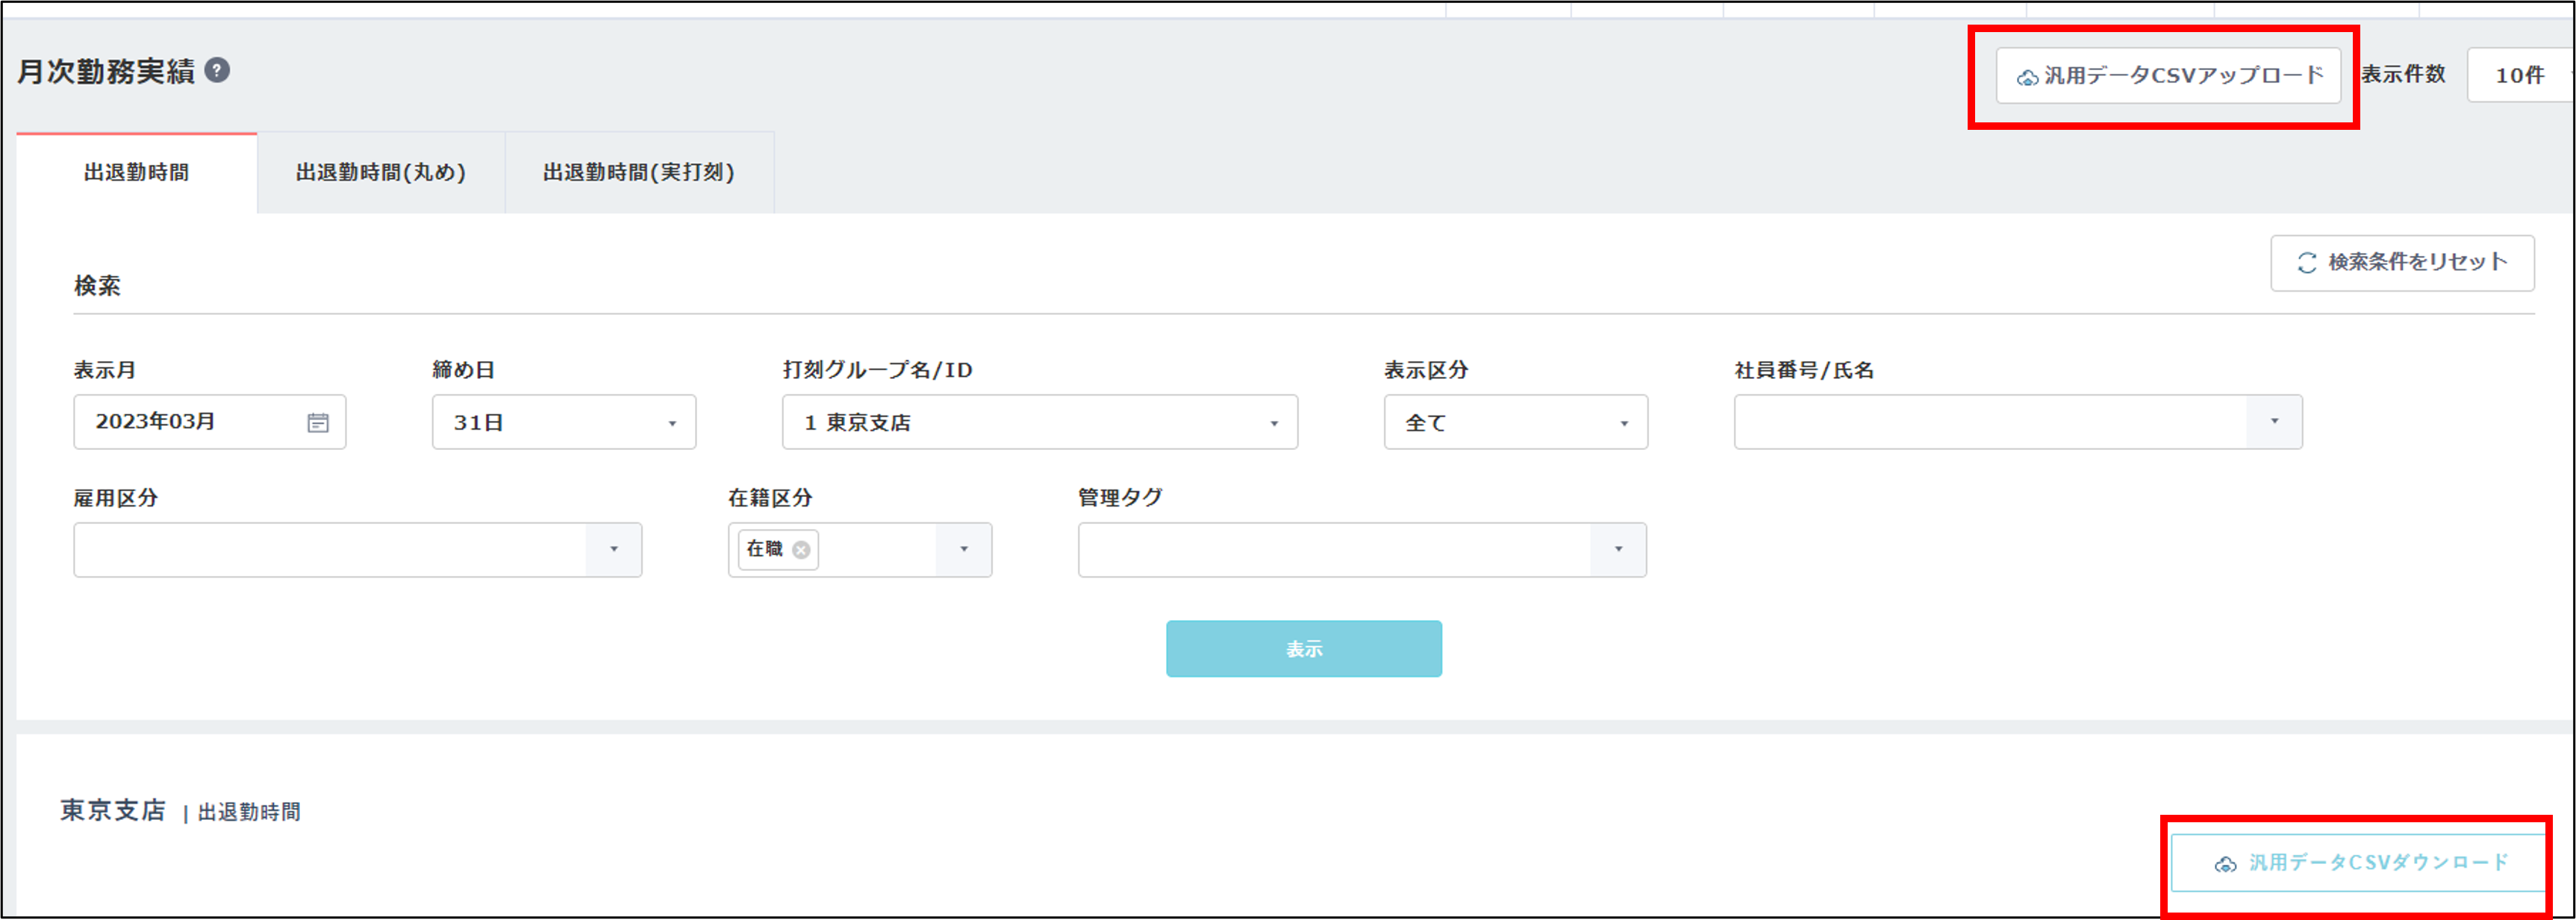
Task: Click the help question mark icon
Action: click(217, 71)
